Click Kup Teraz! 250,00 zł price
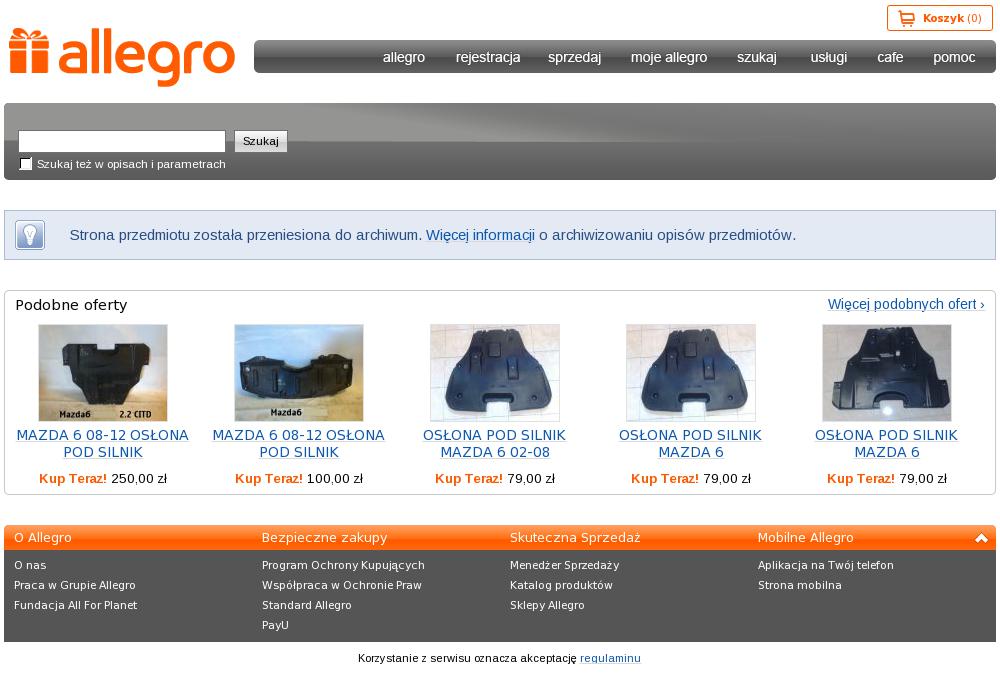This screenshot has height=678, width=1000. (x=103, y=478)
